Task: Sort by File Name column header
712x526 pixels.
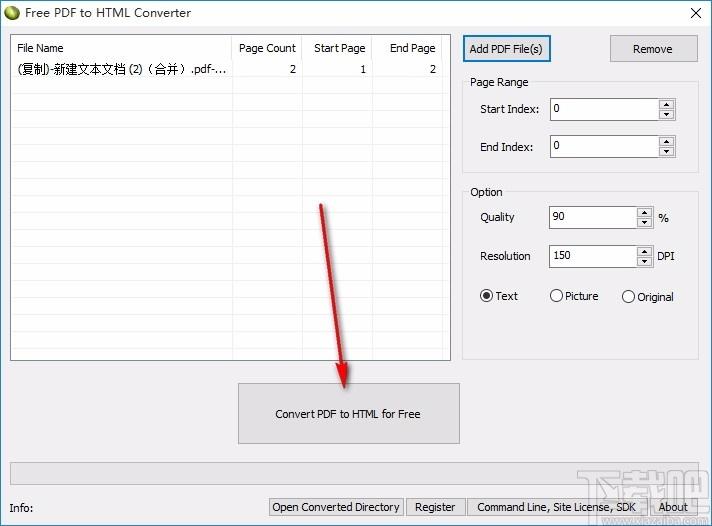Action: tap(122, 48)
